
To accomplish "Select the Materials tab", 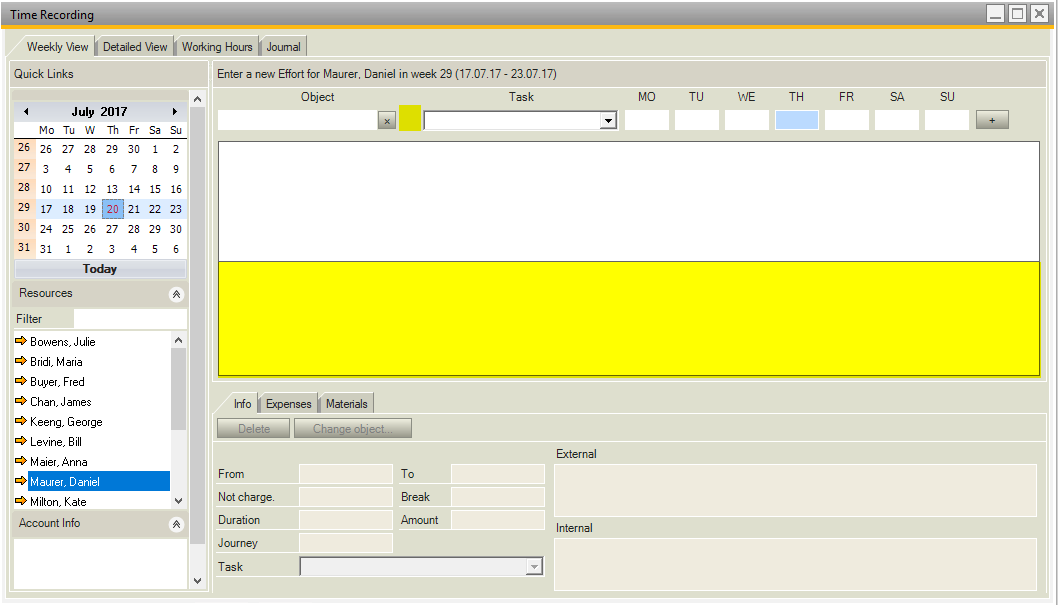I will tap(346, 403).
